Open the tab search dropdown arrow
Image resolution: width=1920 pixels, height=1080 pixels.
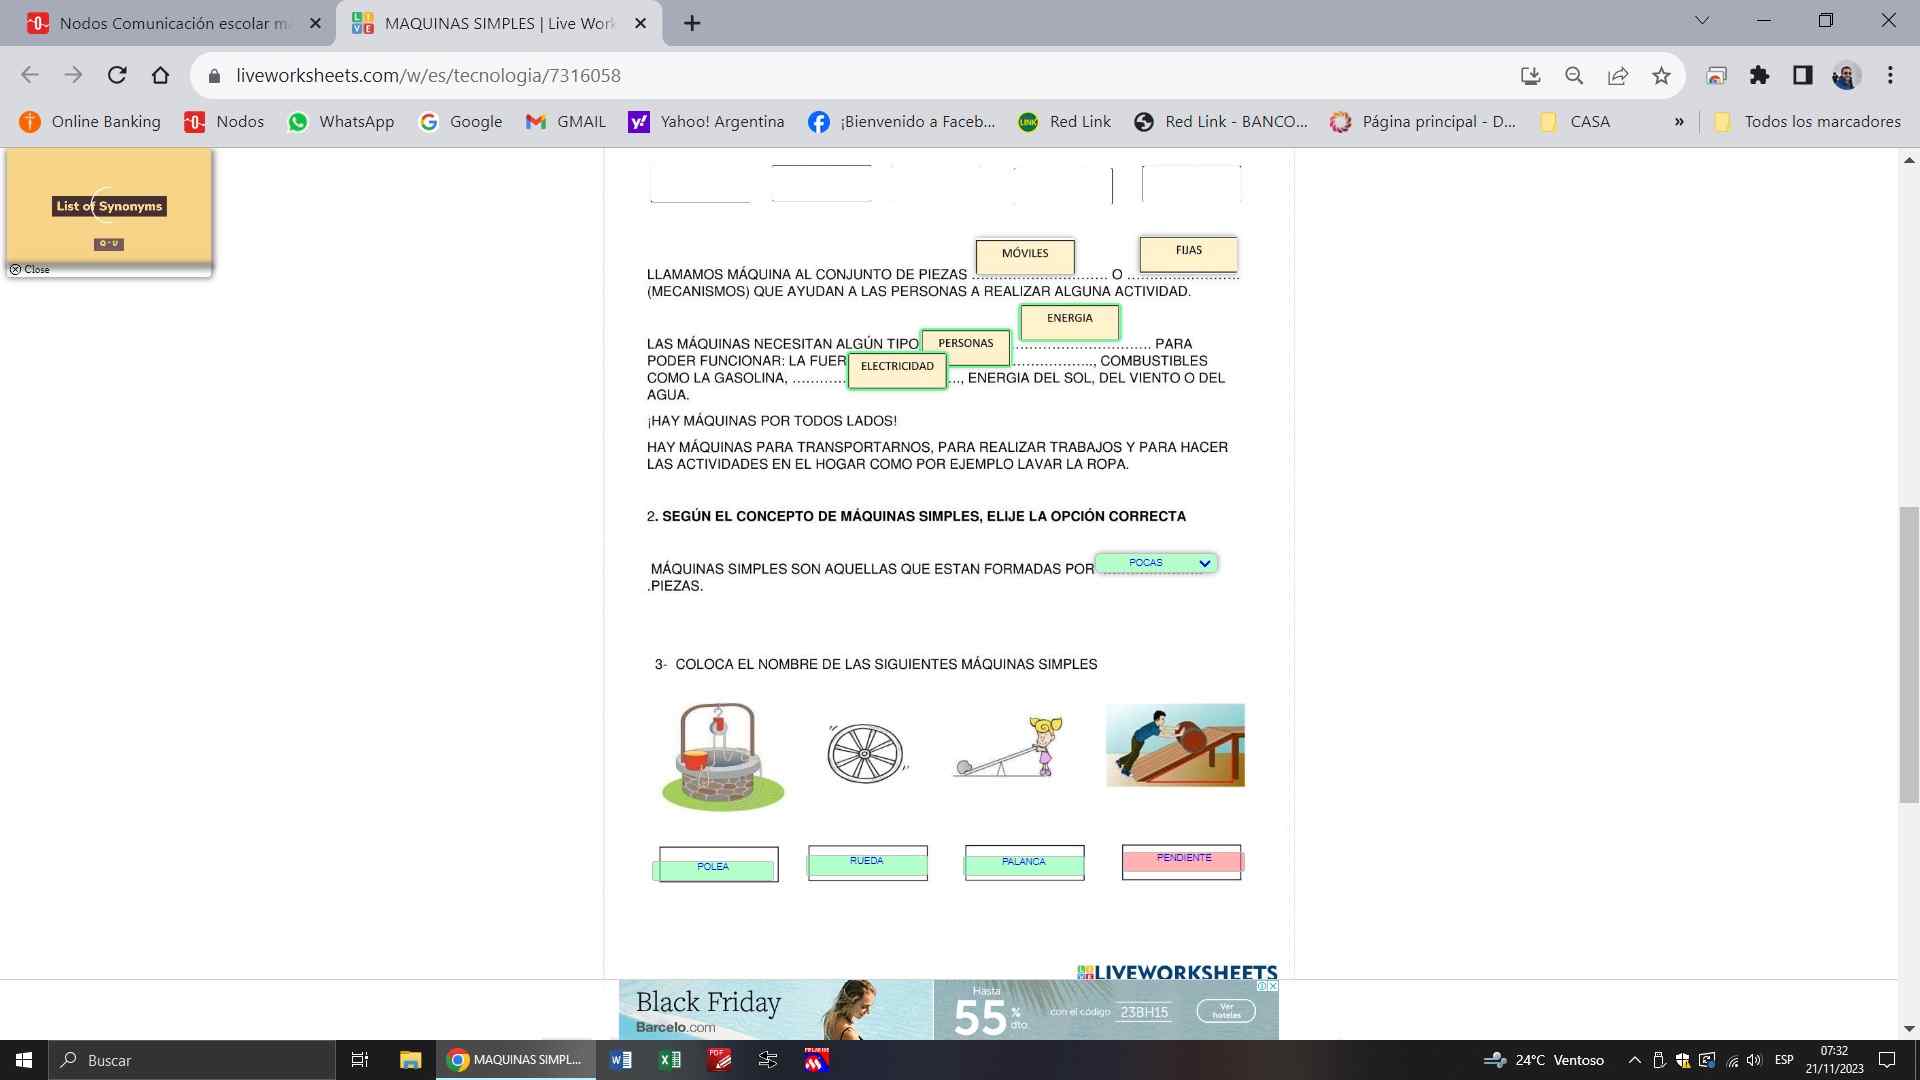click(1701, 21)
